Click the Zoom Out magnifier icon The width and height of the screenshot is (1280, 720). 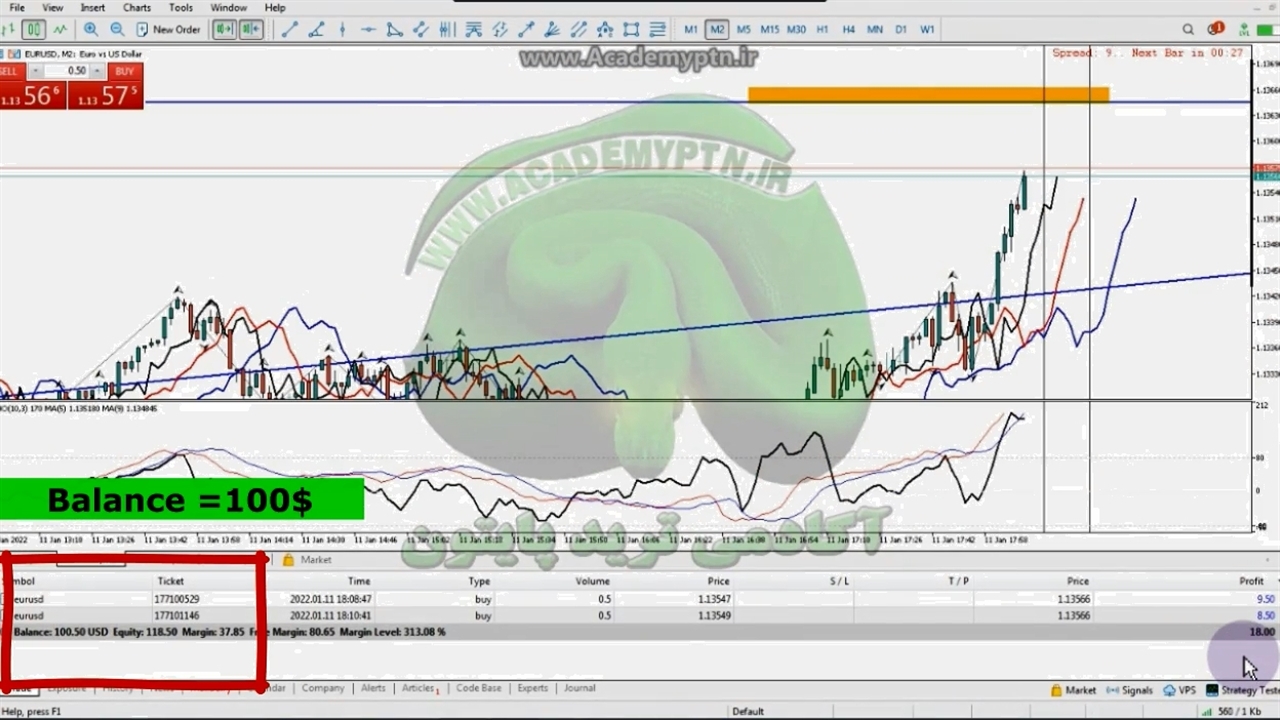[117, 30]
